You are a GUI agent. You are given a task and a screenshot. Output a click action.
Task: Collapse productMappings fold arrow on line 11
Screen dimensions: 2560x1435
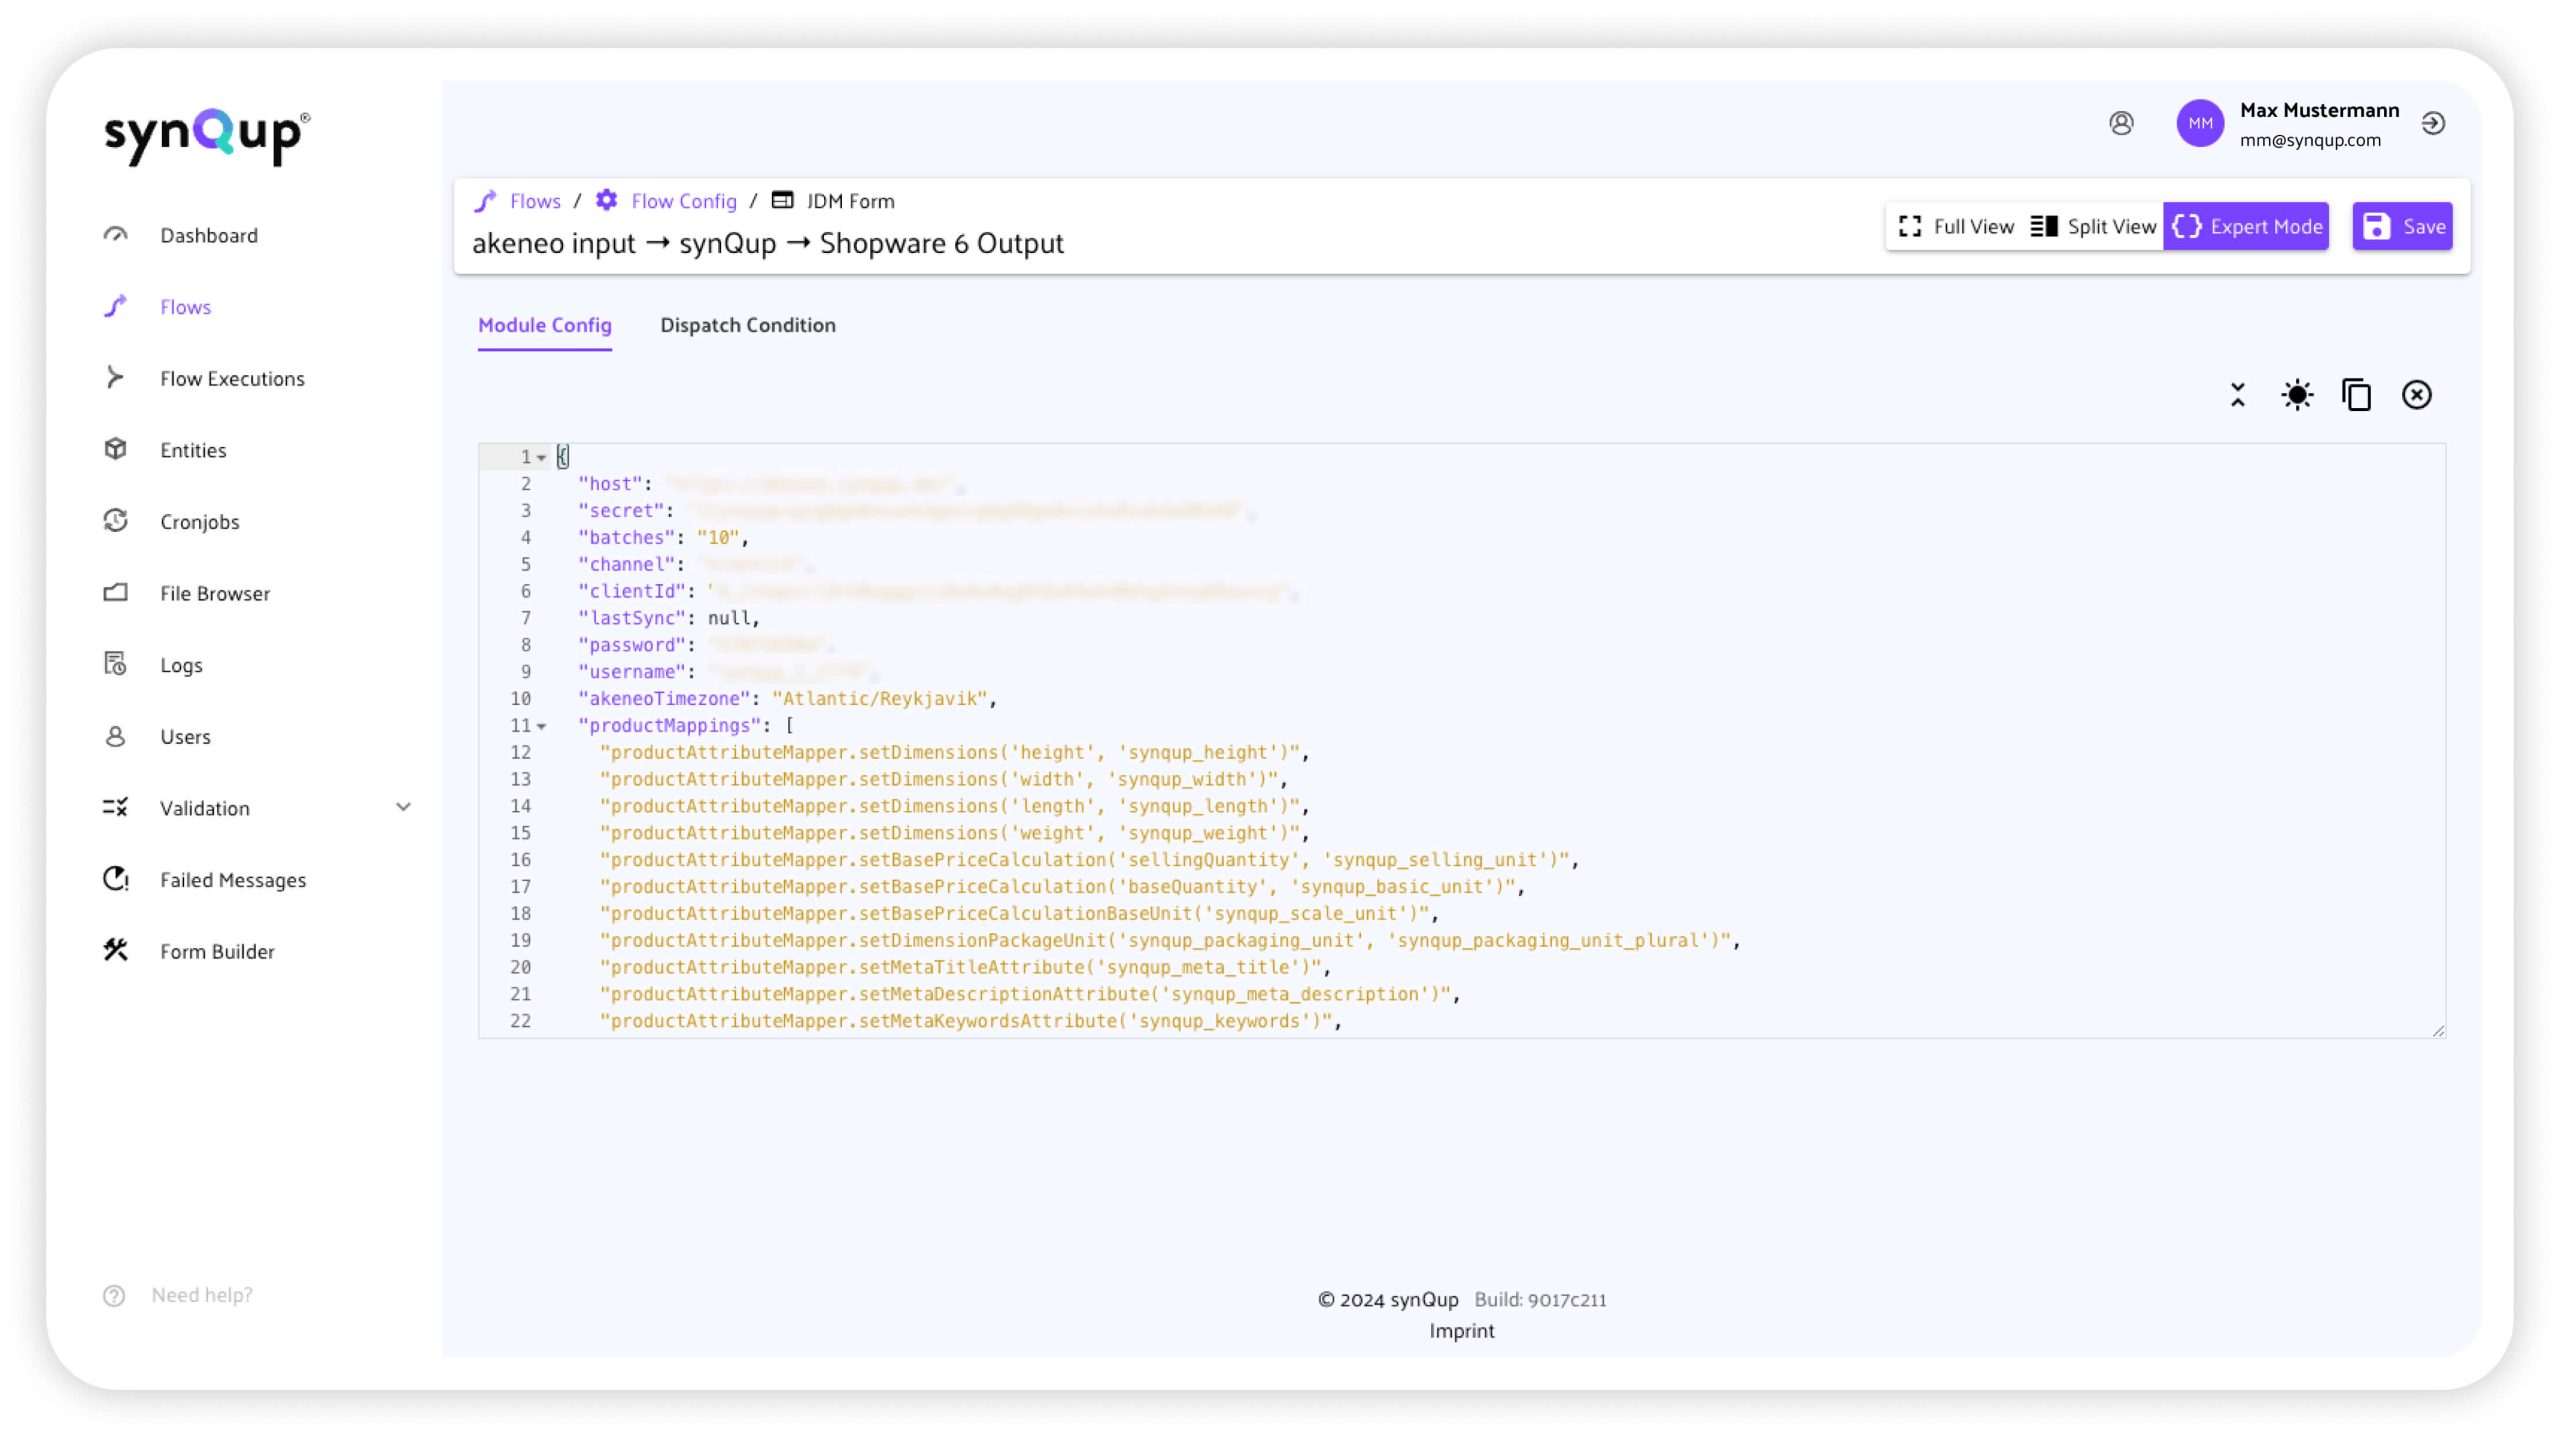coord(542,726)
